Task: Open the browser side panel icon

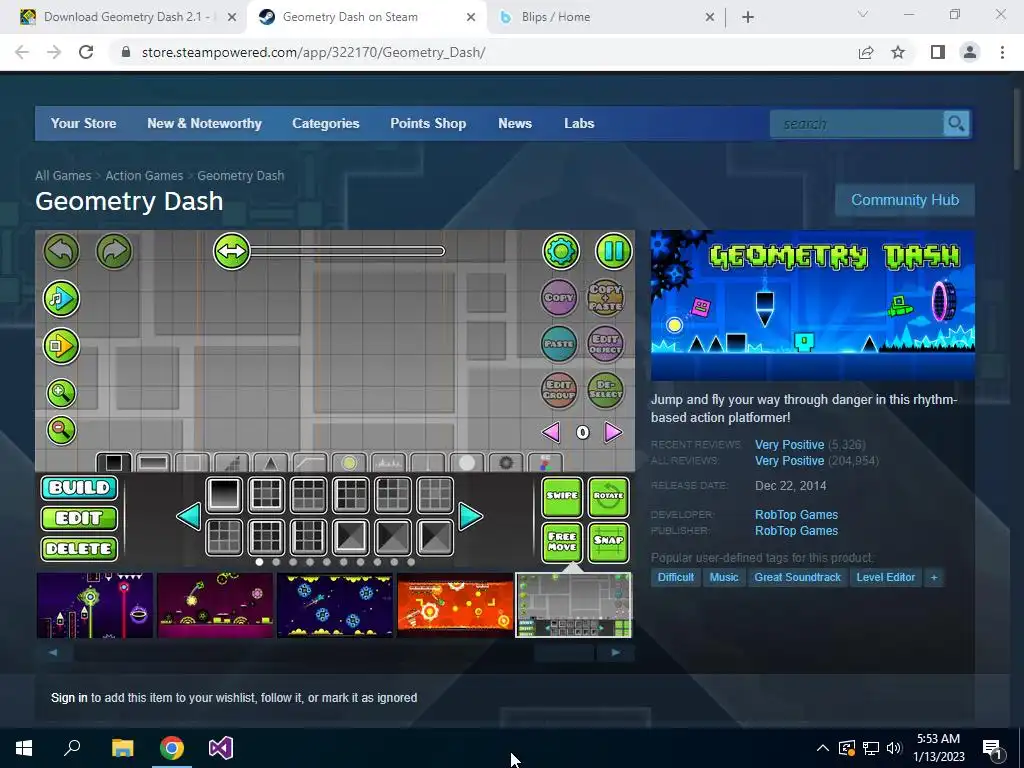Action: (x=937, y=52)
